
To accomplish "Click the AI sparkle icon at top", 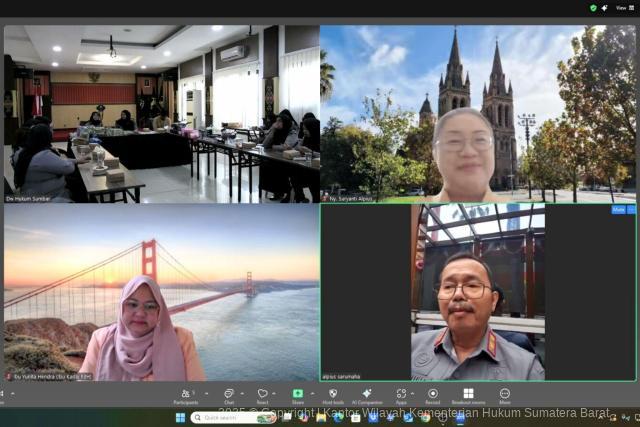I will click(604, 7).
